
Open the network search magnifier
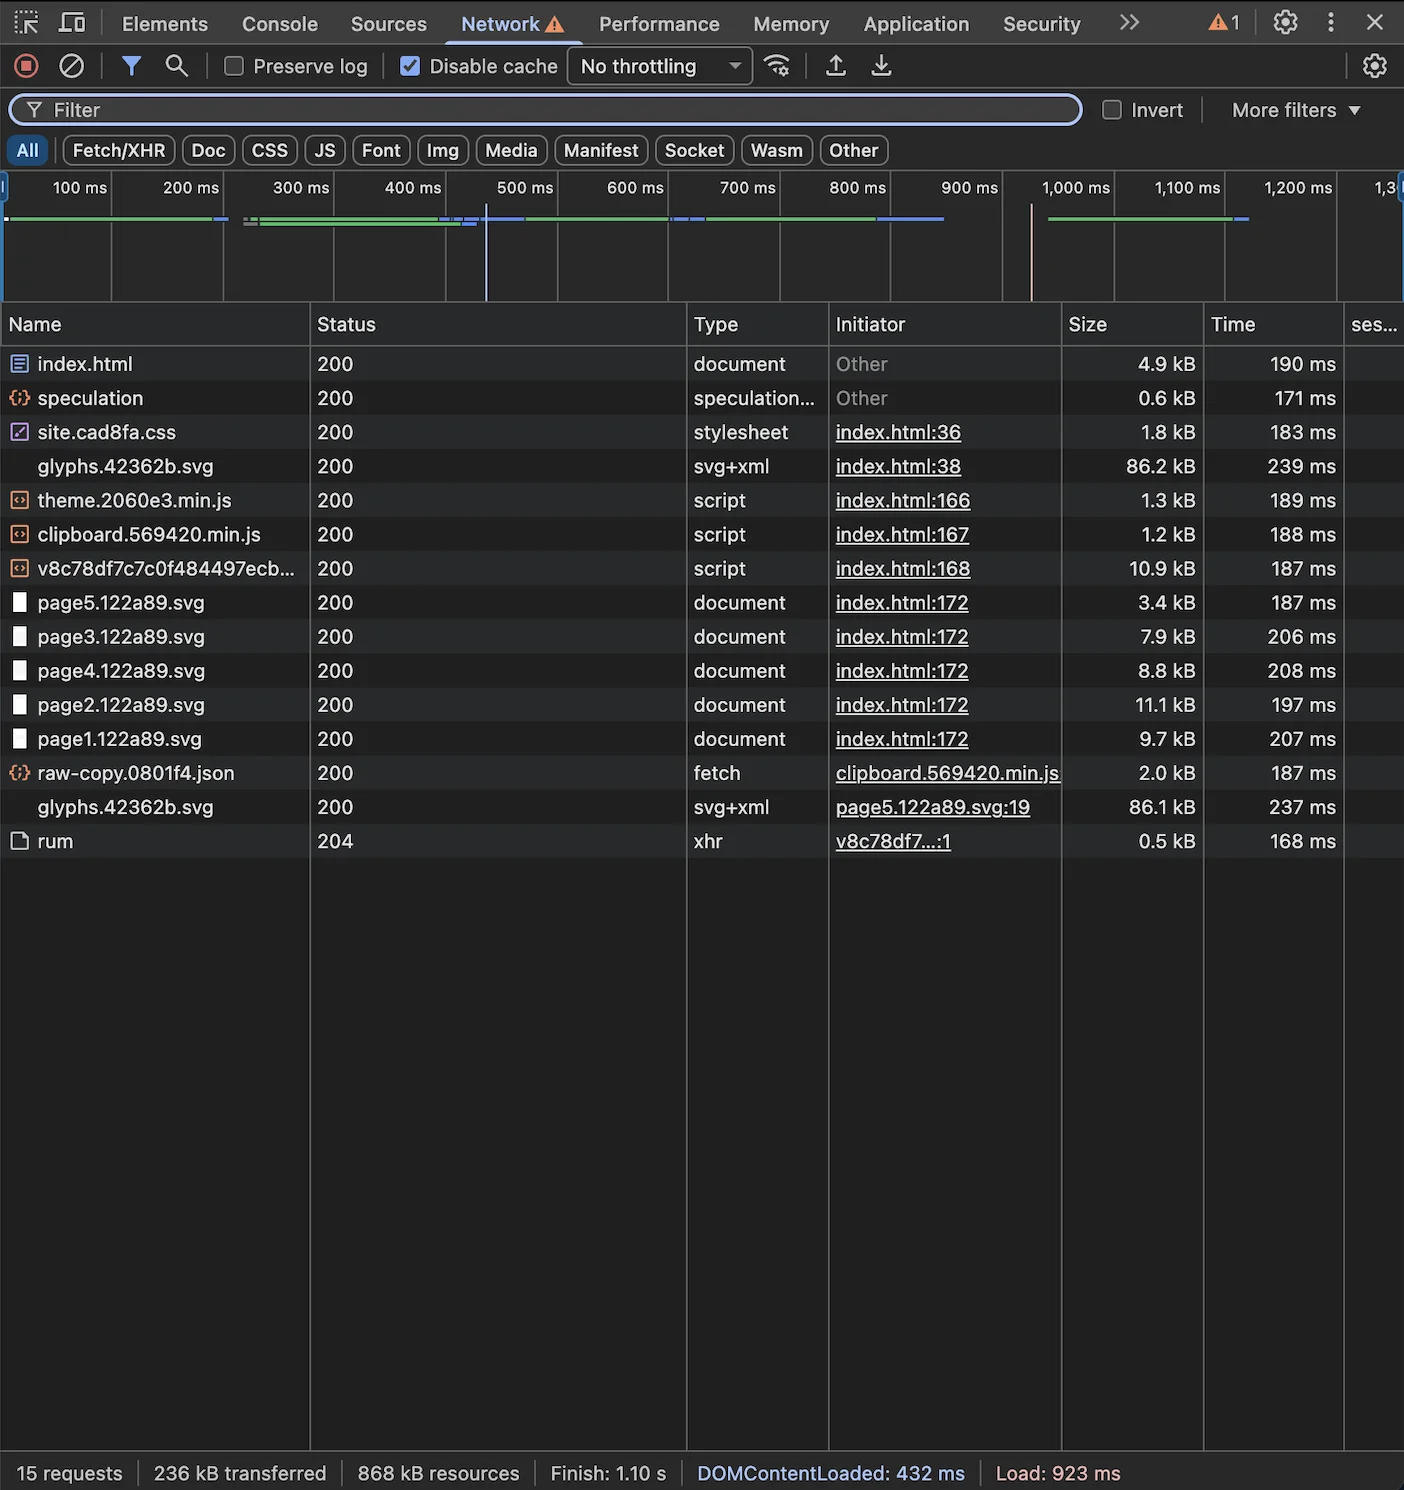click(x=177, y=66)
